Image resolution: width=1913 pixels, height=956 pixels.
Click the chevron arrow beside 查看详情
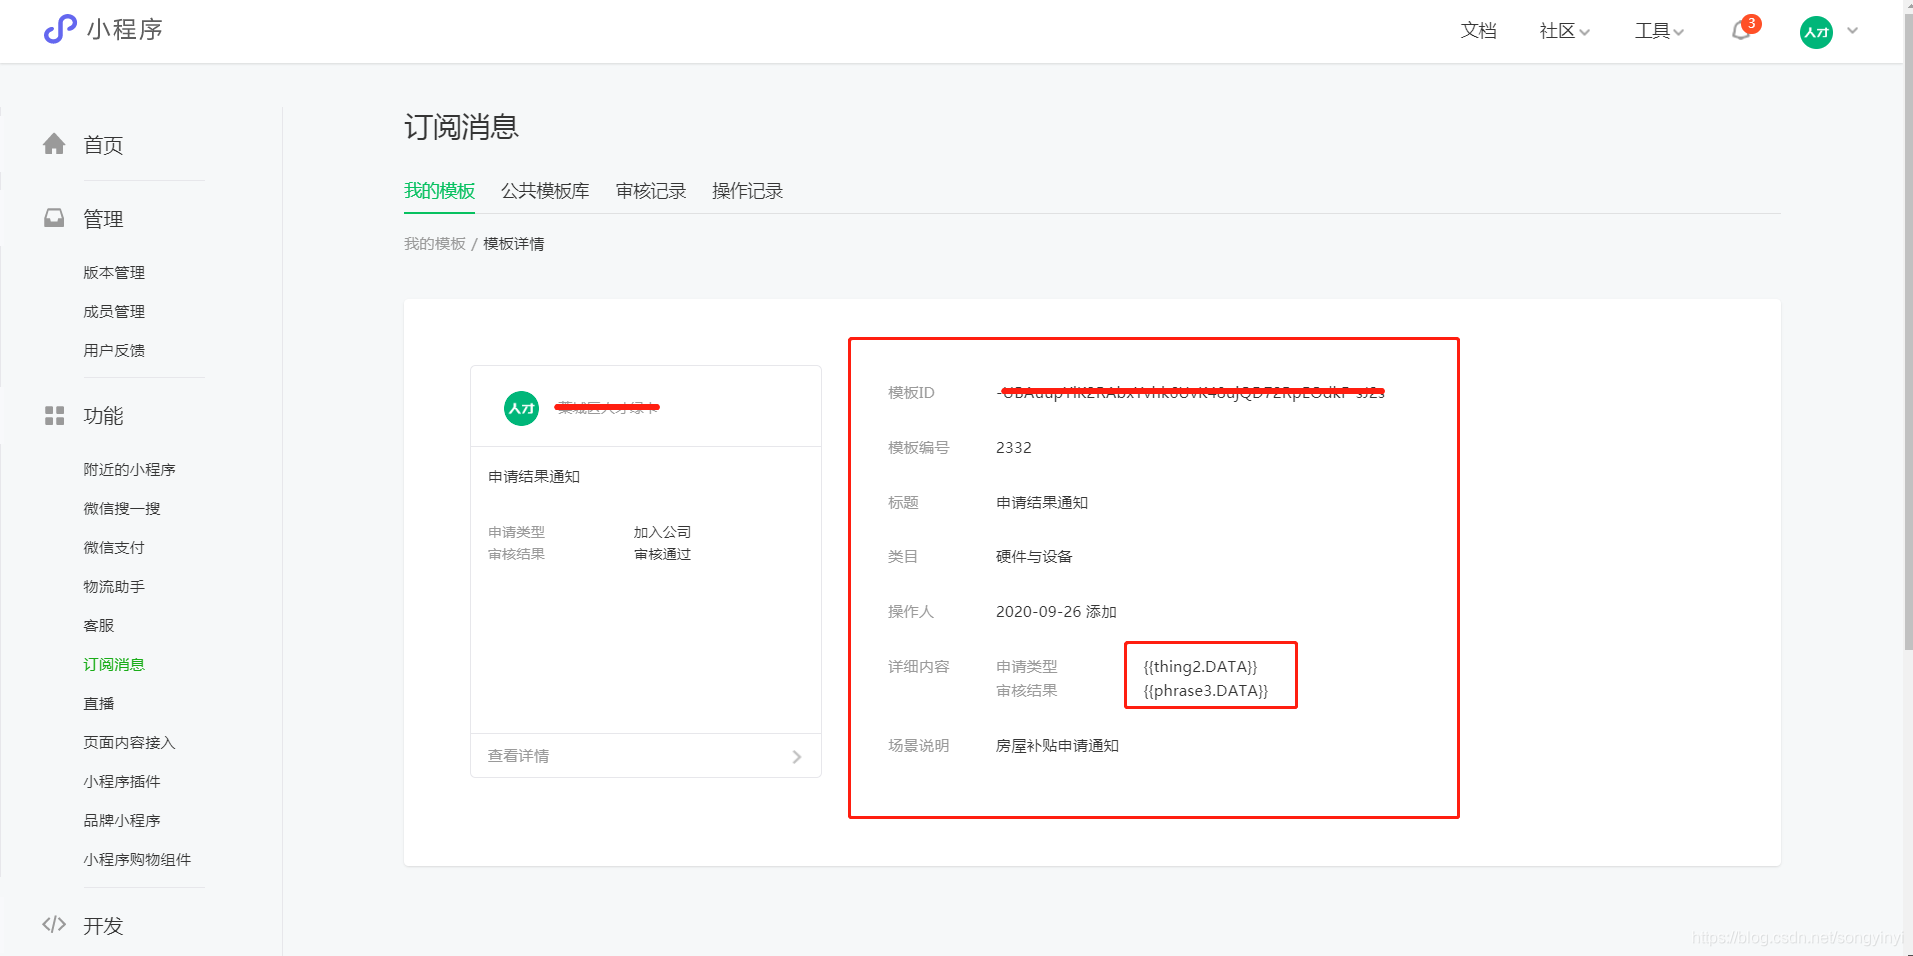click(797, 756)
